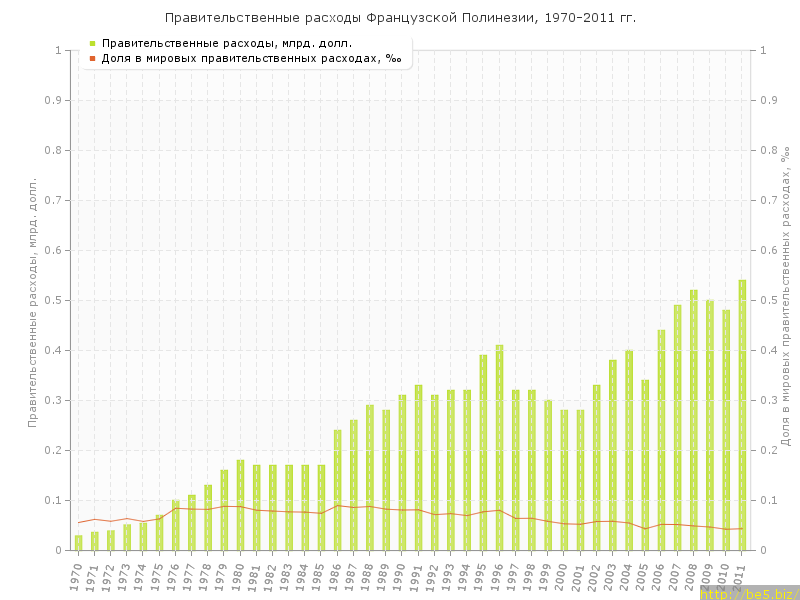The width and height of the screenshot is (800, 600).
Task: Click the orange line point above 1986
Action: [337, 506]
